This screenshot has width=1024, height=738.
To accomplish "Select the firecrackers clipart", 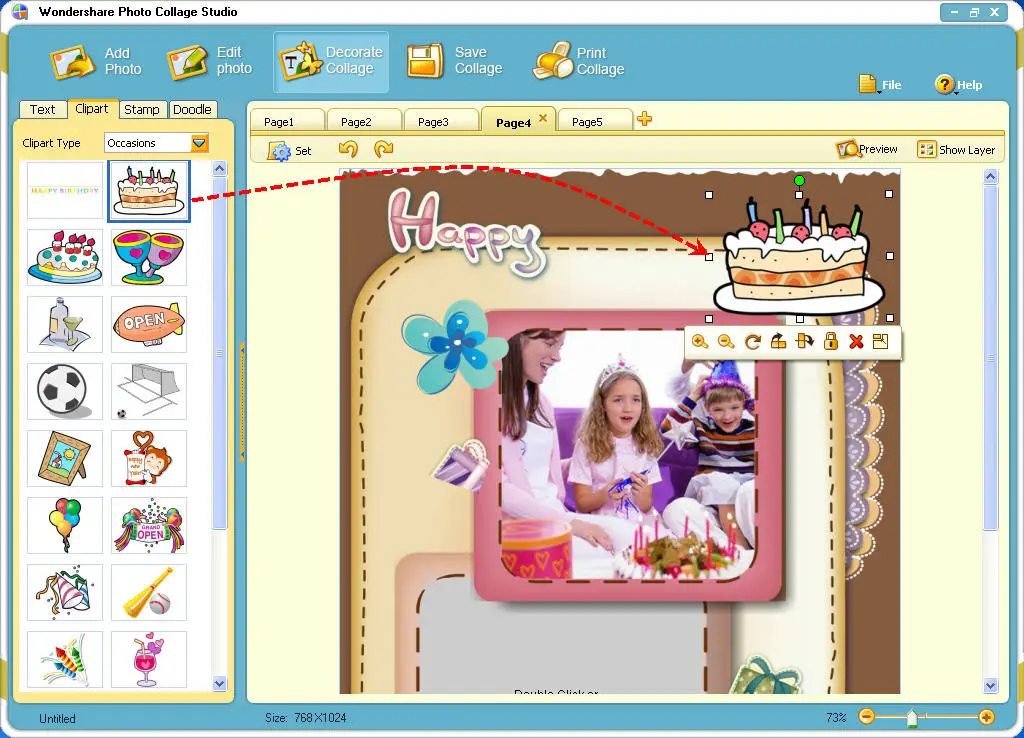I will (65, 659).
